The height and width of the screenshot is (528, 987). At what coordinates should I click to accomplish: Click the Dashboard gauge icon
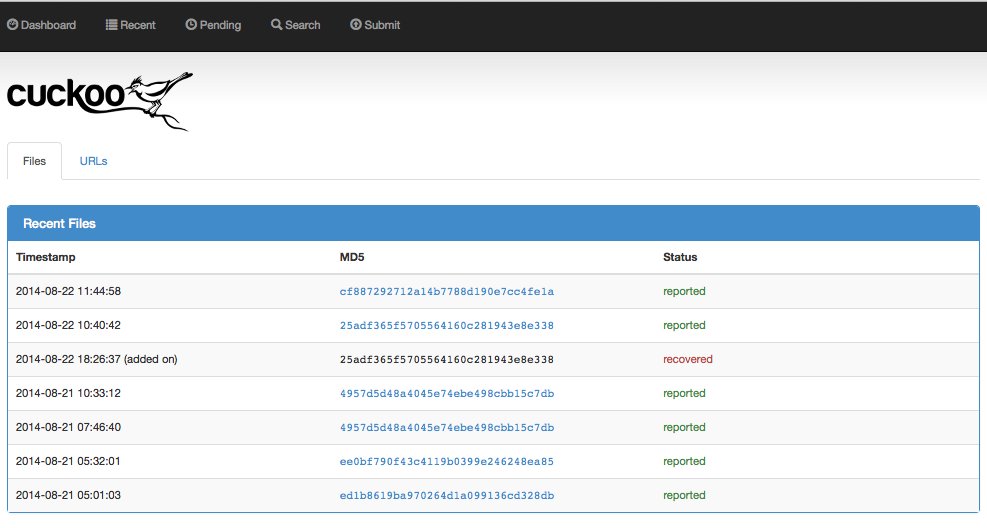click(13, 25)
